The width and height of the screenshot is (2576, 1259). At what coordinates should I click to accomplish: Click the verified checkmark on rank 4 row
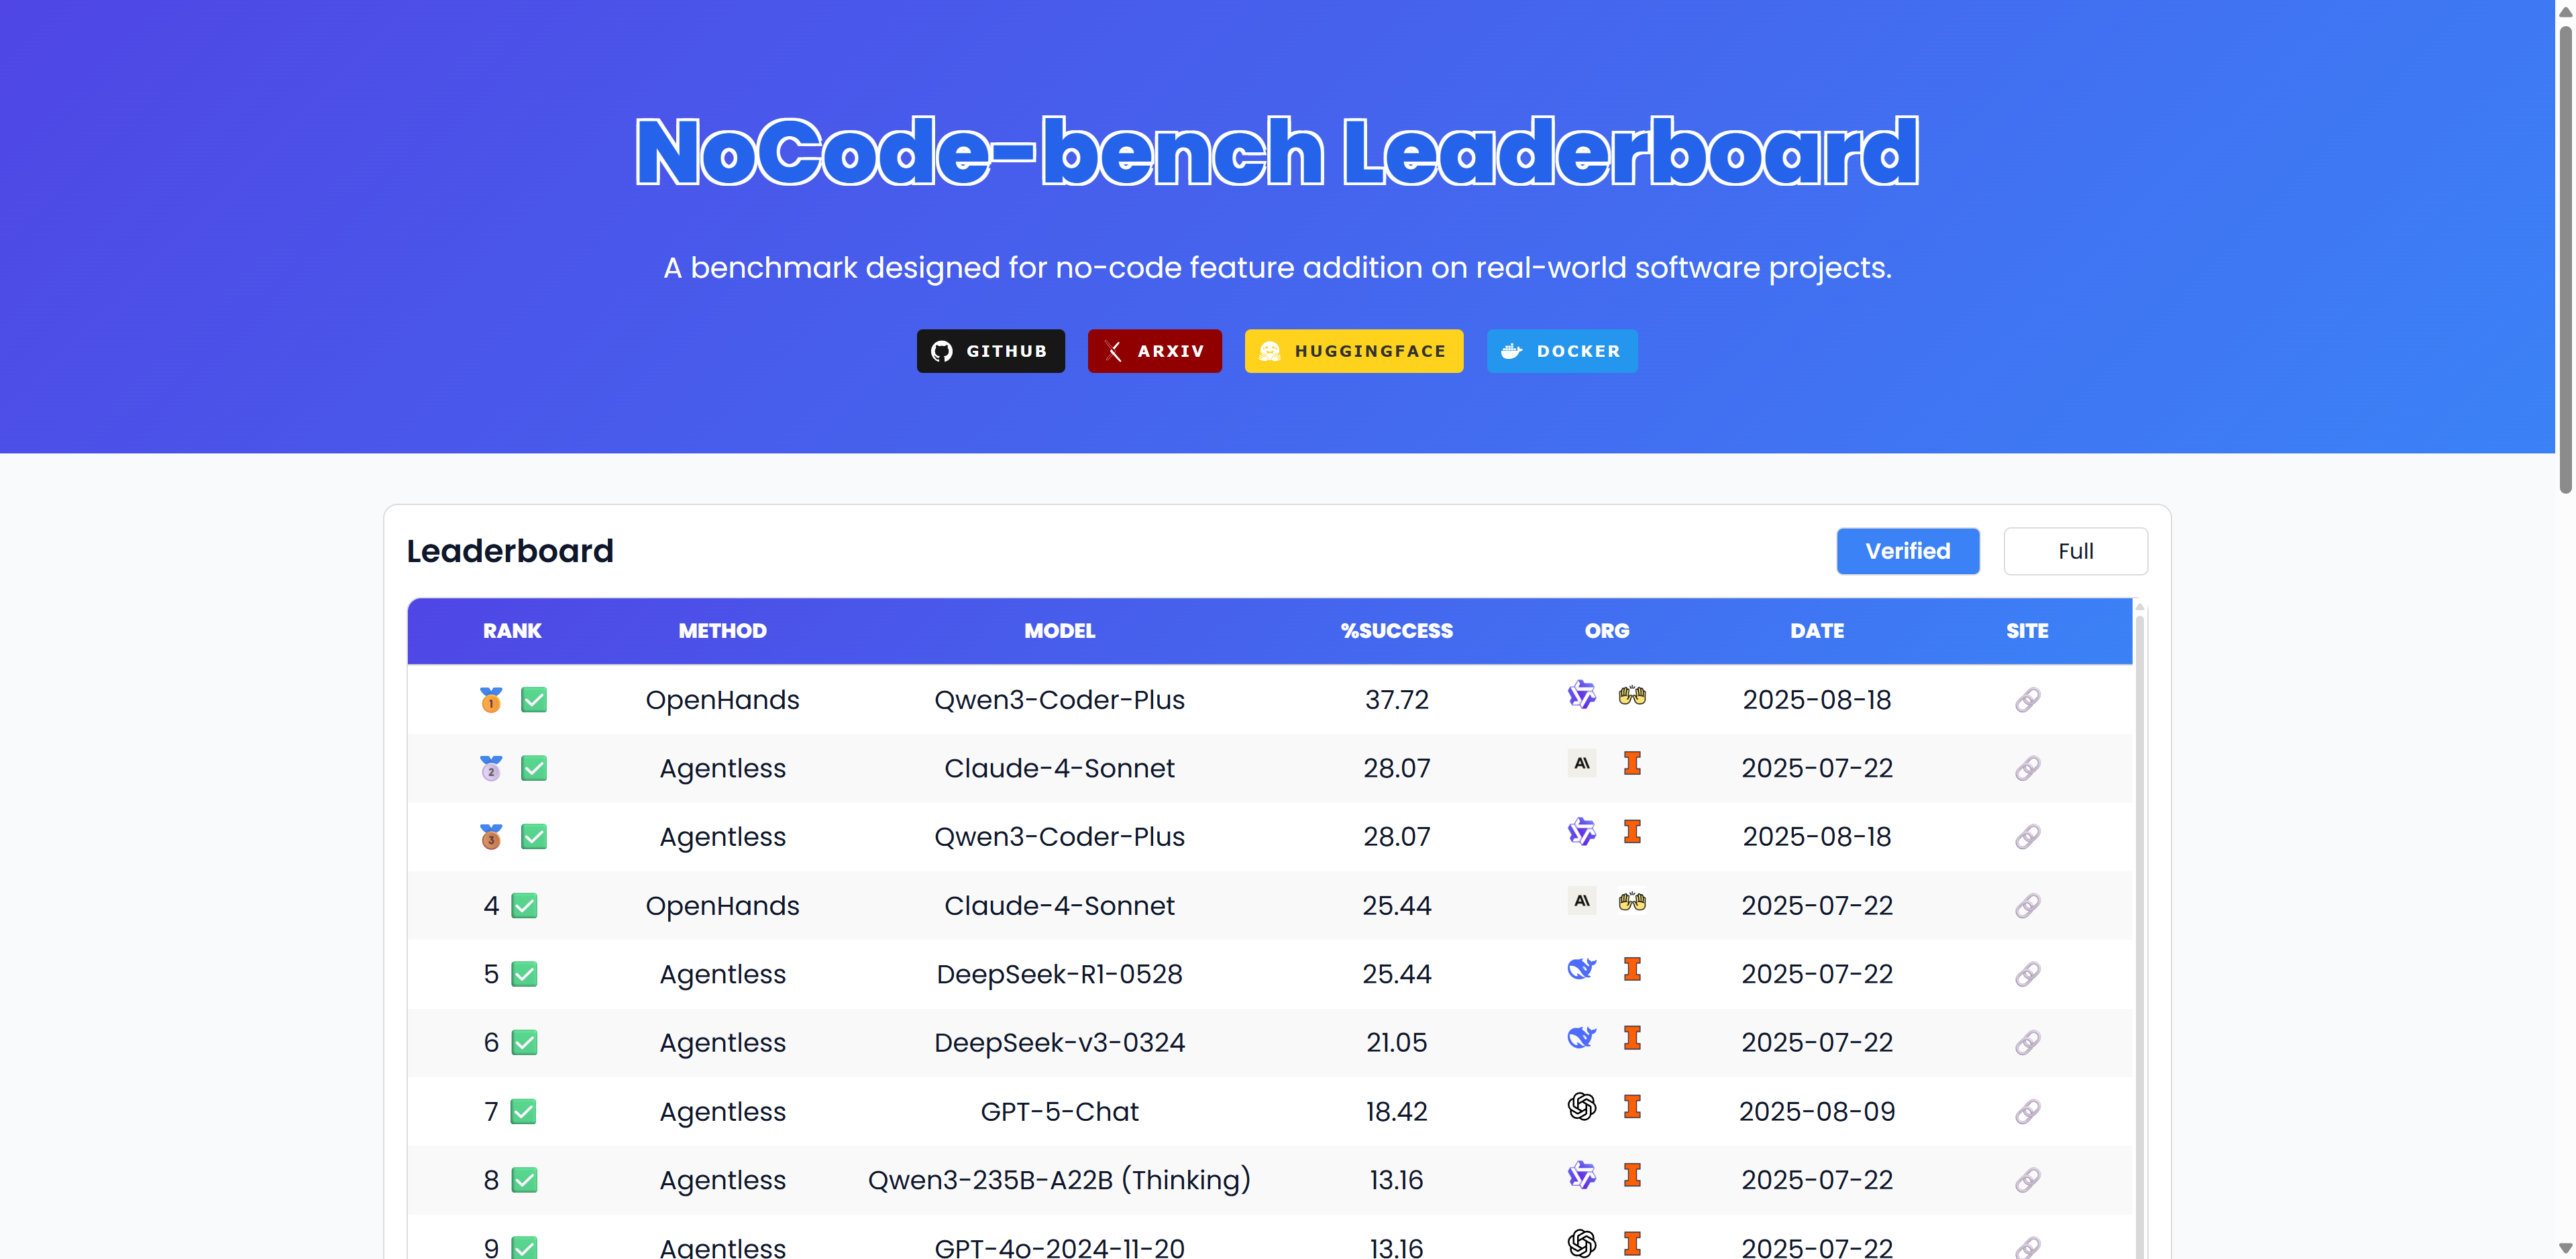click(524, 906)
